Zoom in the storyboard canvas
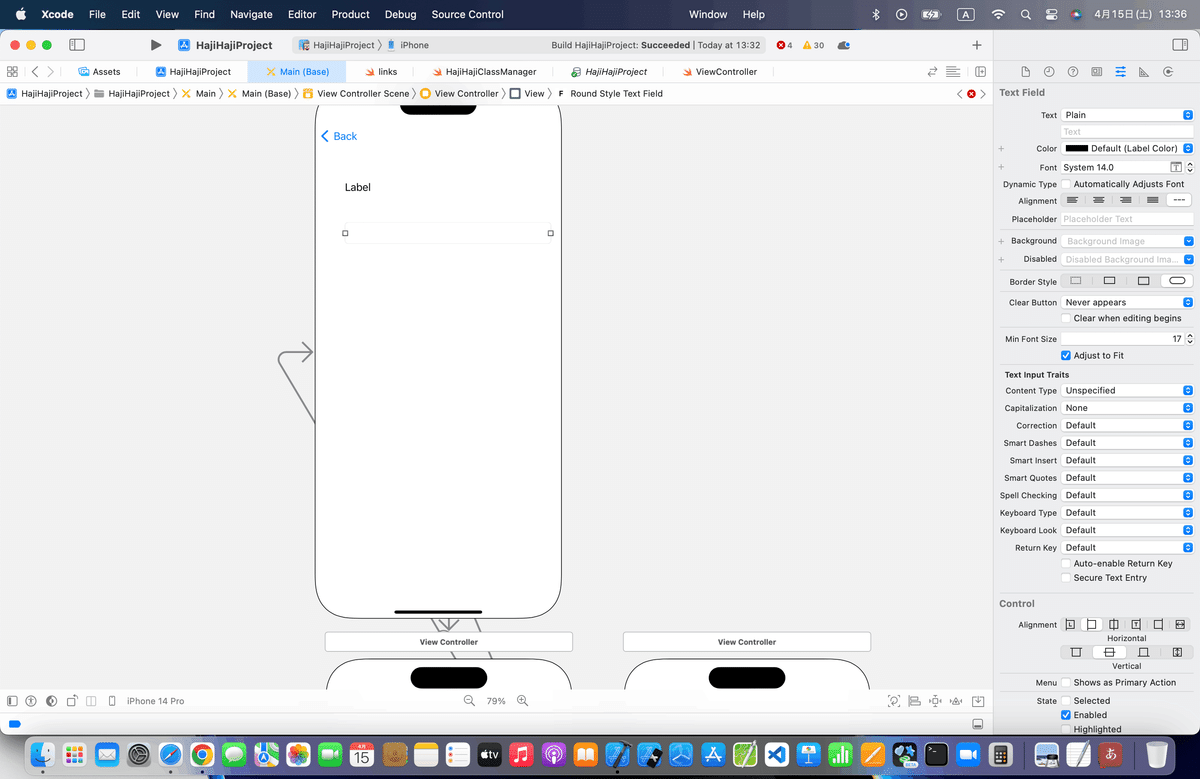Image resolution: width=1200 pixels, height=779 pixels. (x=522, y=701)
